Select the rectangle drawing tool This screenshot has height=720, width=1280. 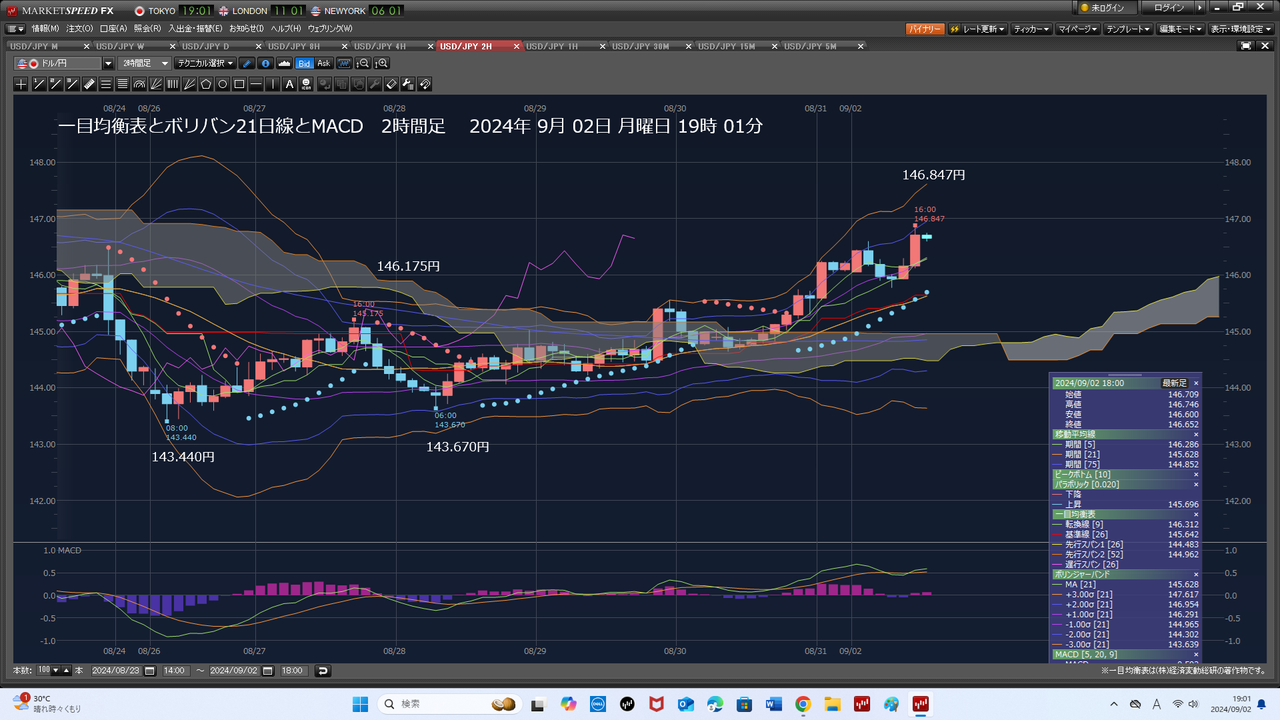point(240,84)
